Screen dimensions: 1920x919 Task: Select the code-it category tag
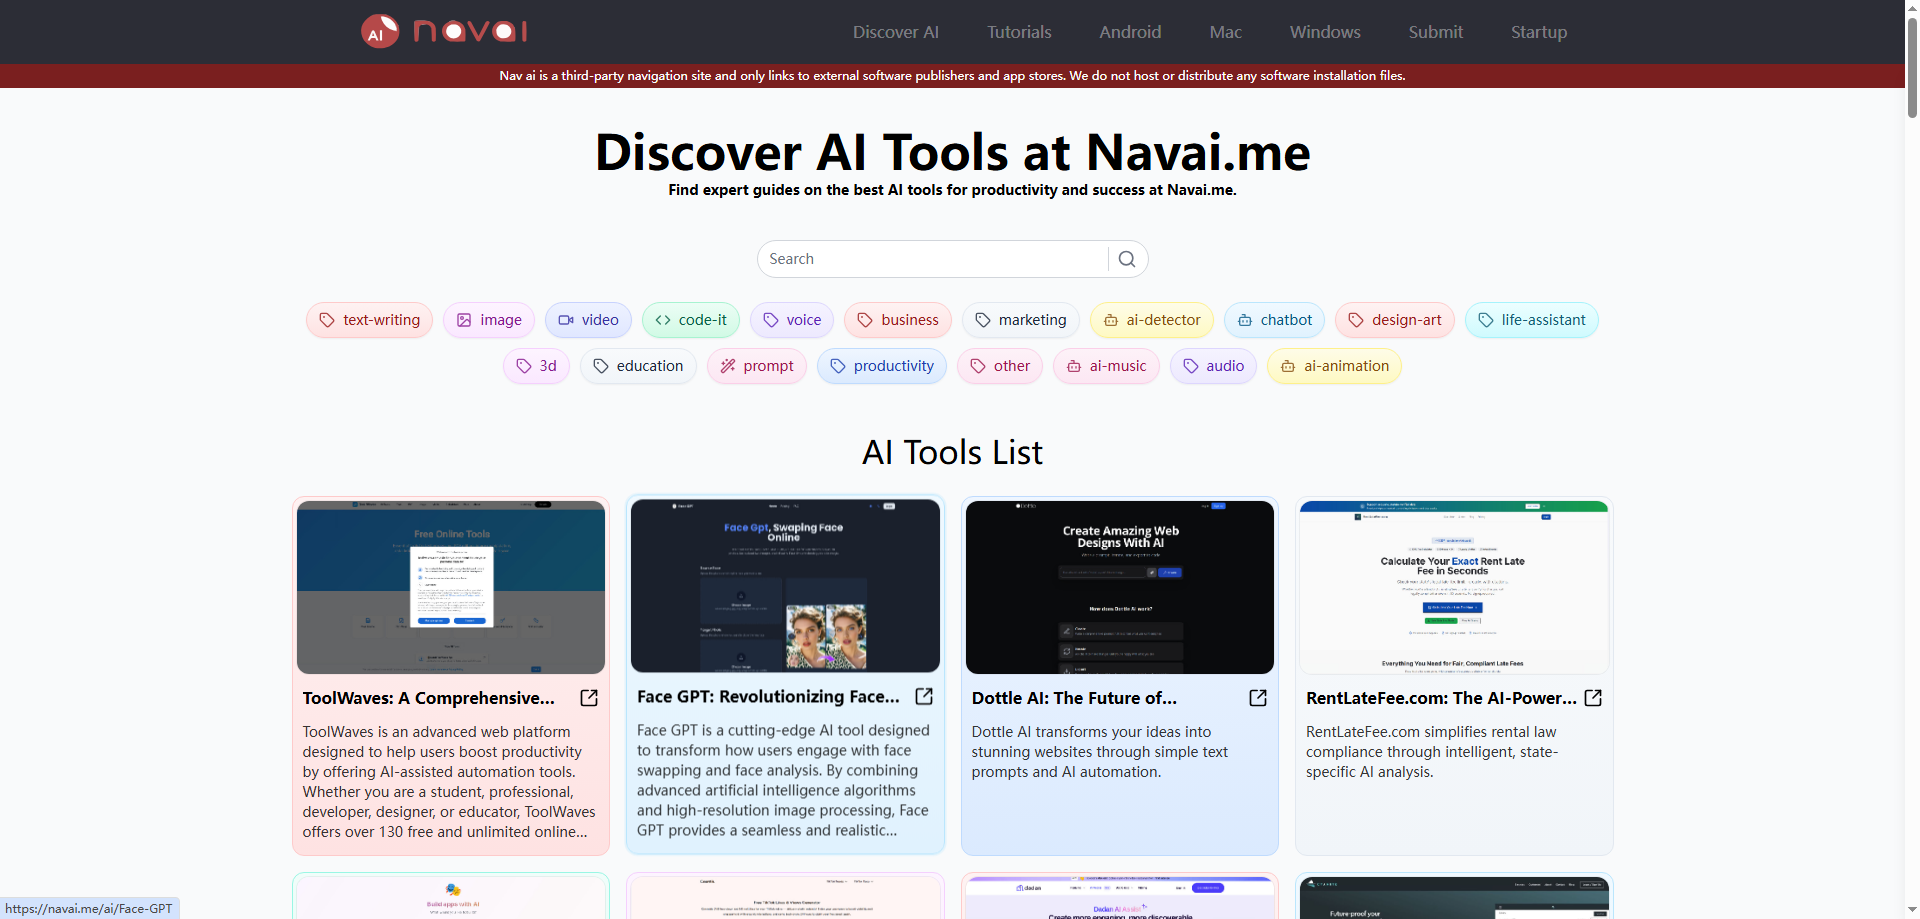(x=691, y=320)
